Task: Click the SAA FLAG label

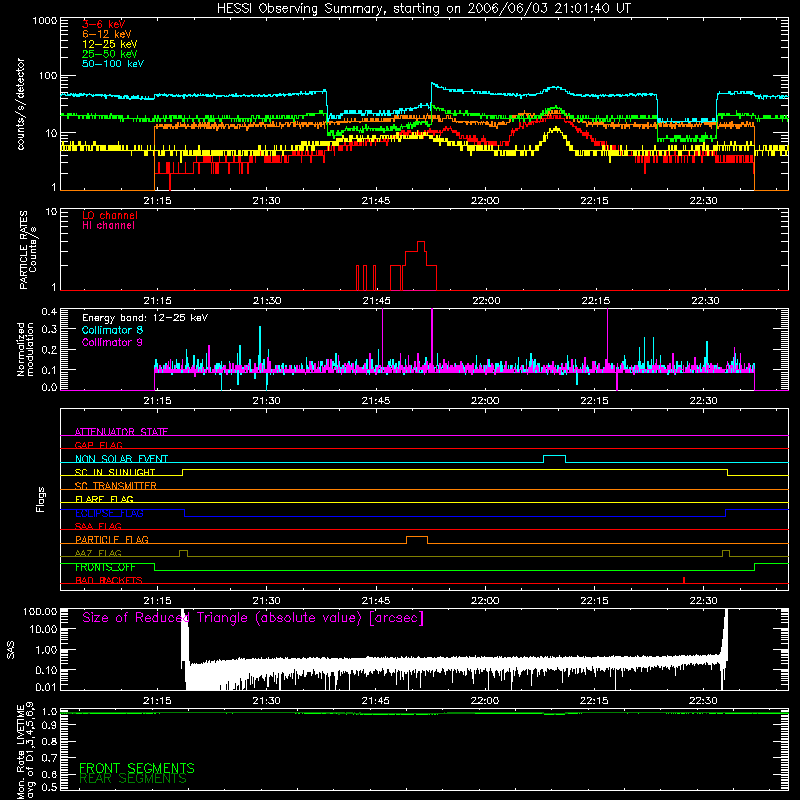Action: [x=98, y=526]
